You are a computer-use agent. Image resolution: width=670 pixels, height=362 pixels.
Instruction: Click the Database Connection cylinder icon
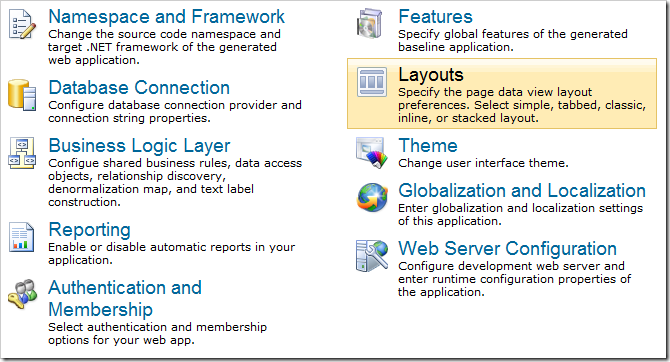pyautogui.click(x=21, y=95)
